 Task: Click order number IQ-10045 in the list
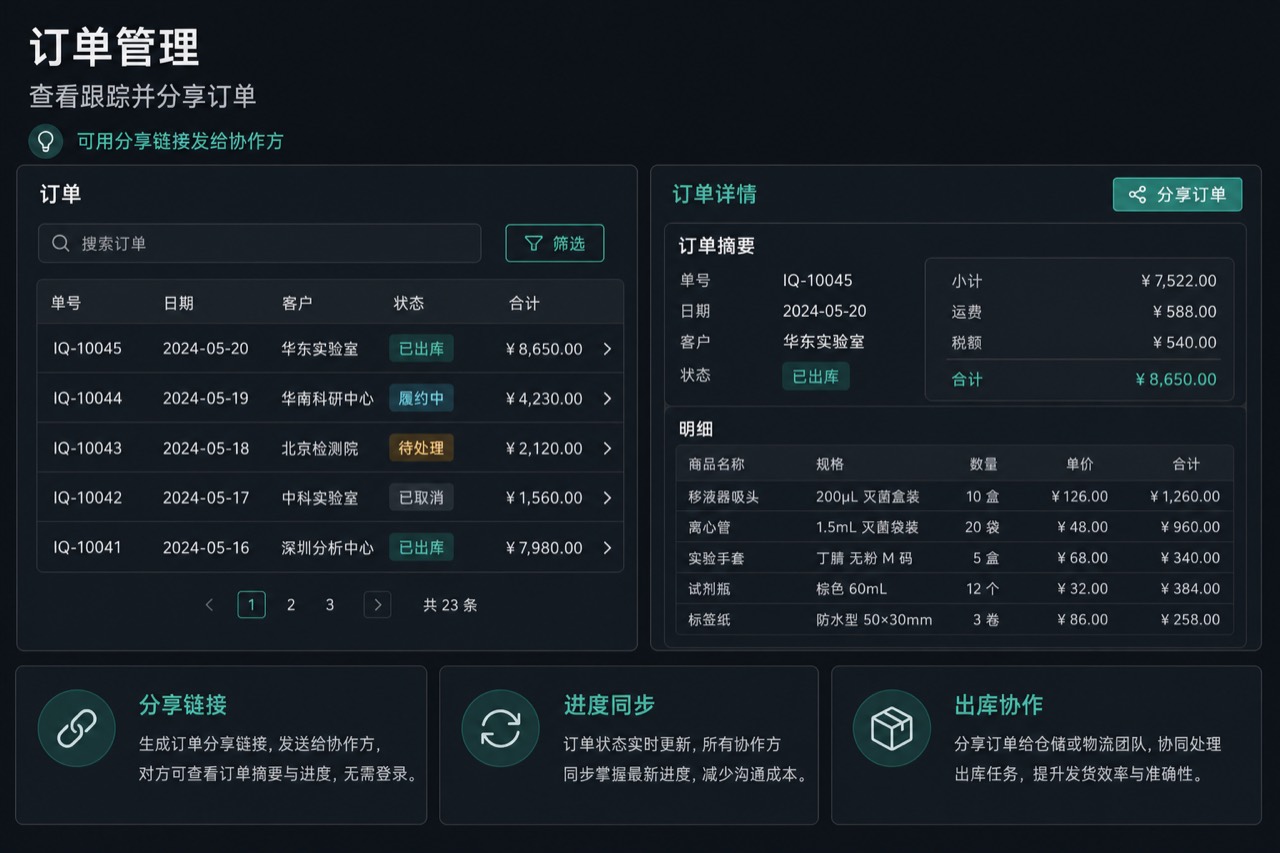click(88, 349)
